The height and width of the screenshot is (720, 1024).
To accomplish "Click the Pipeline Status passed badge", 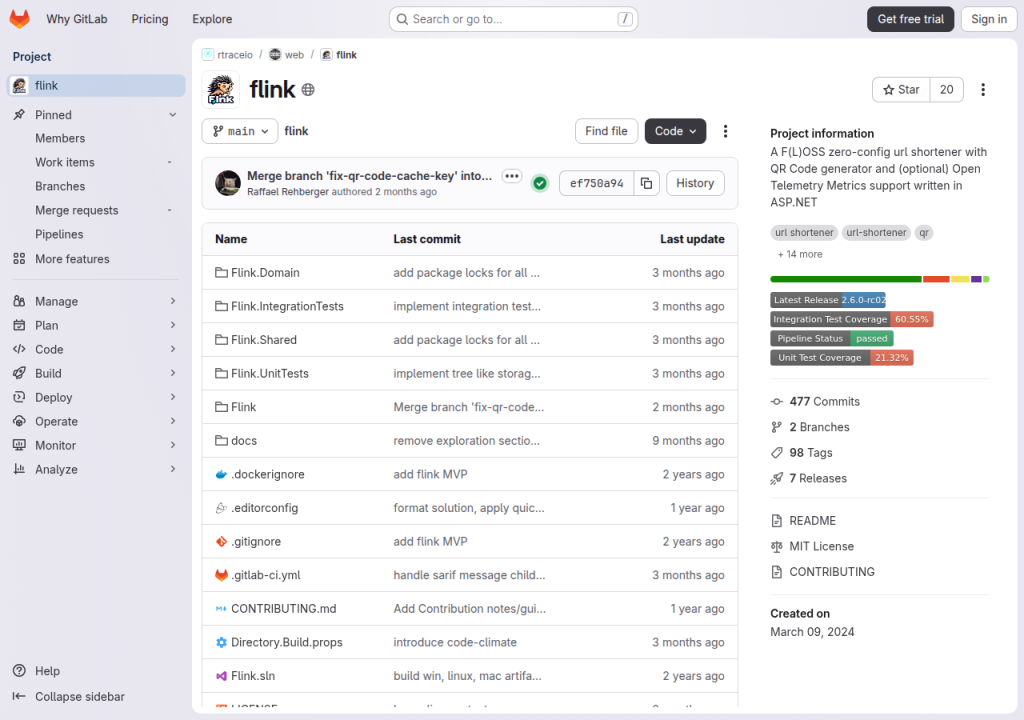I will point(832,338).
